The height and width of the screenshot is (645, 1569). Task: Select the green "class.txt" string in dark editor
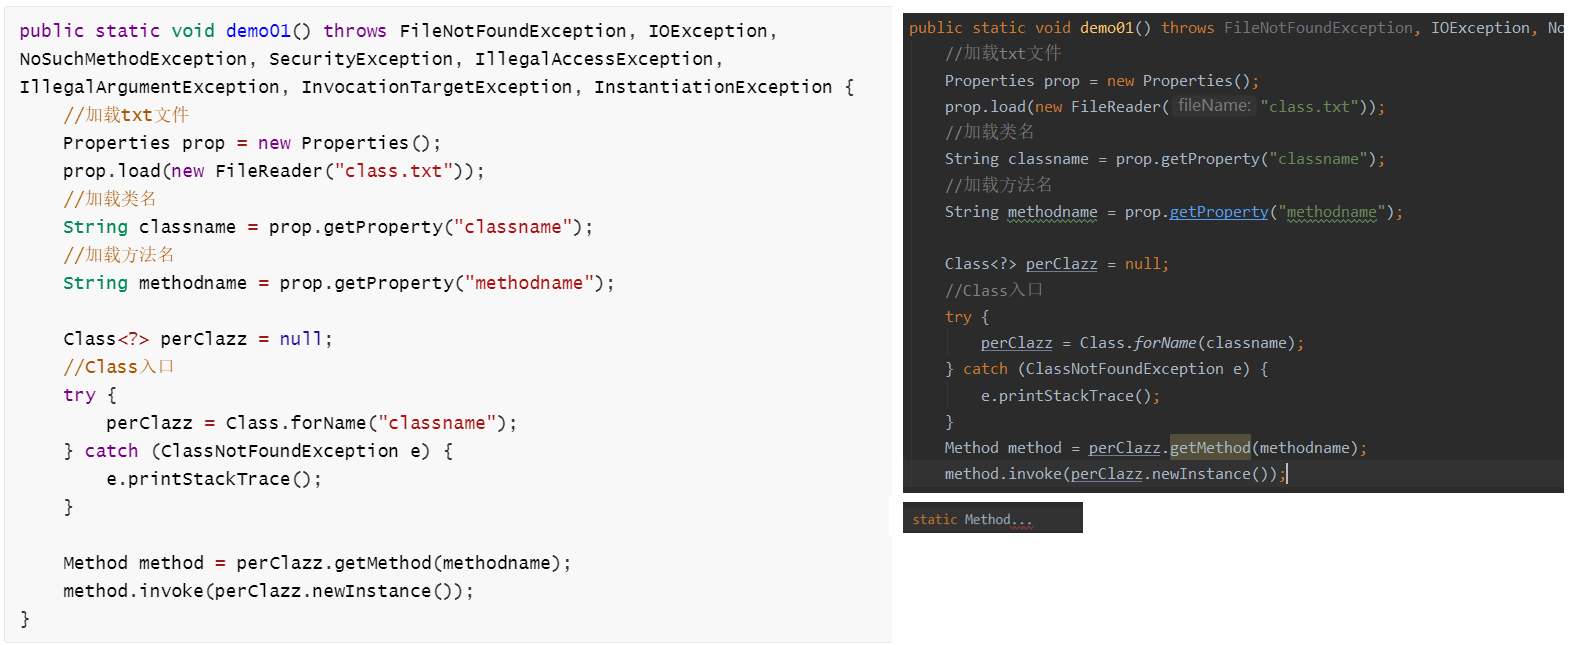point(1310,106)
